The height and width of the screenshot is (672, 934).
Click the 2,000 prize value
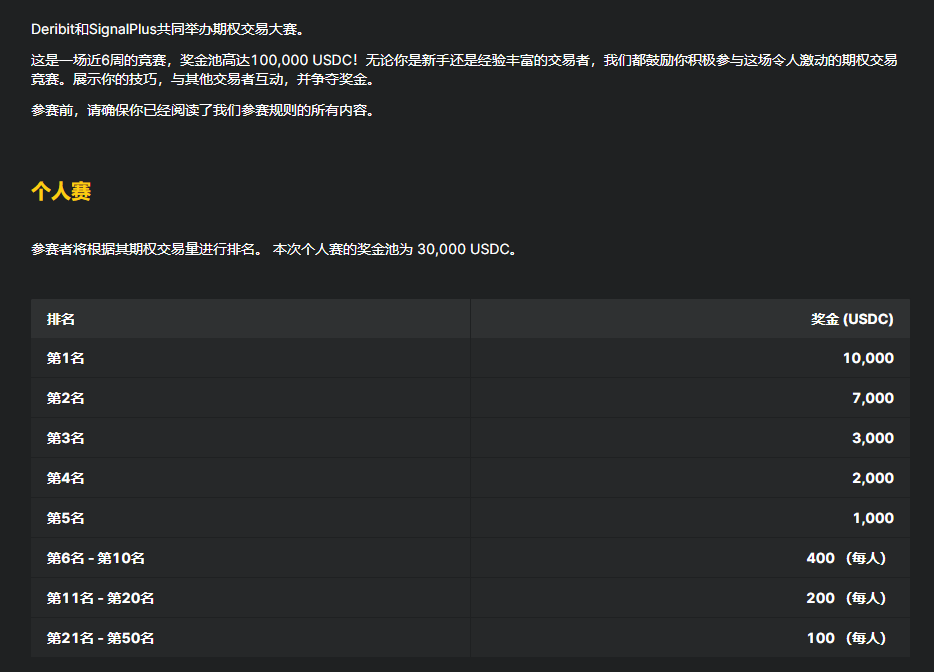point(873,478)
